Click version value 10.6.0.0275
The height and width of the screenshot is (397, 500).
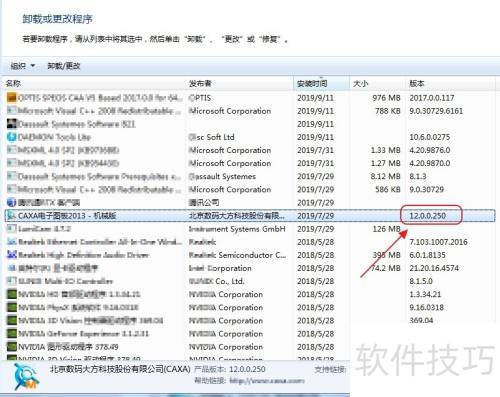[430, 137]
